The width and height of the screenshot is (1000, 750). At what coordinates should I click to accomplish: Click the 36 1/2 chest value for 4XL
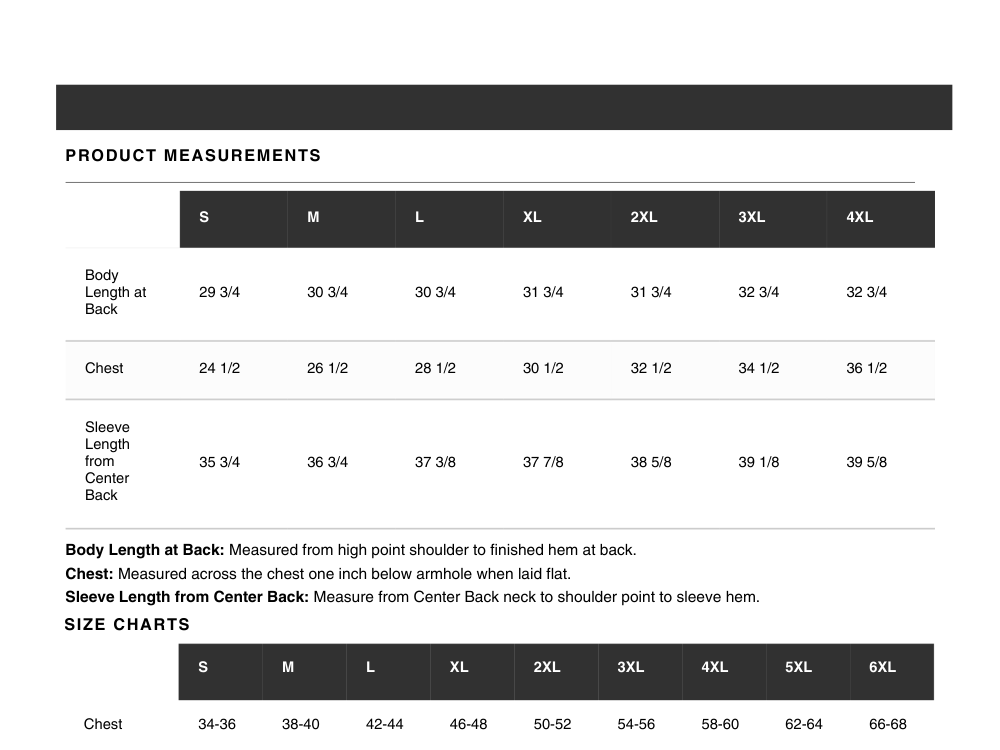(x=866, y=368)
